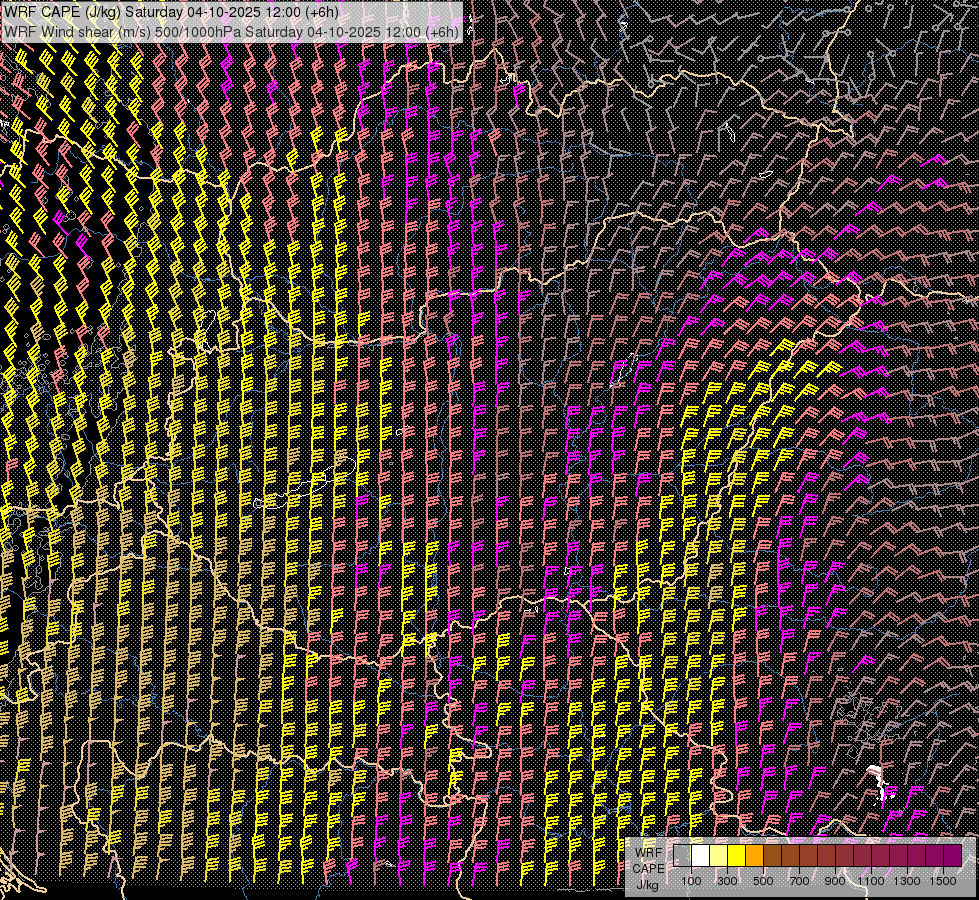Click the white CAPE patch on map

(x=877, y=775)
